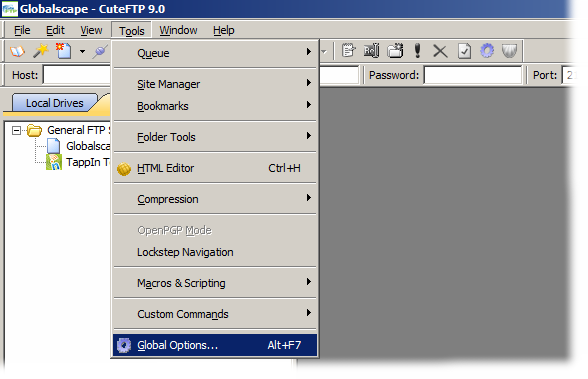This screenshot has height=379, width=588.
Task: Click the CuteFTP title bar app icon
Action: point(10,9)
